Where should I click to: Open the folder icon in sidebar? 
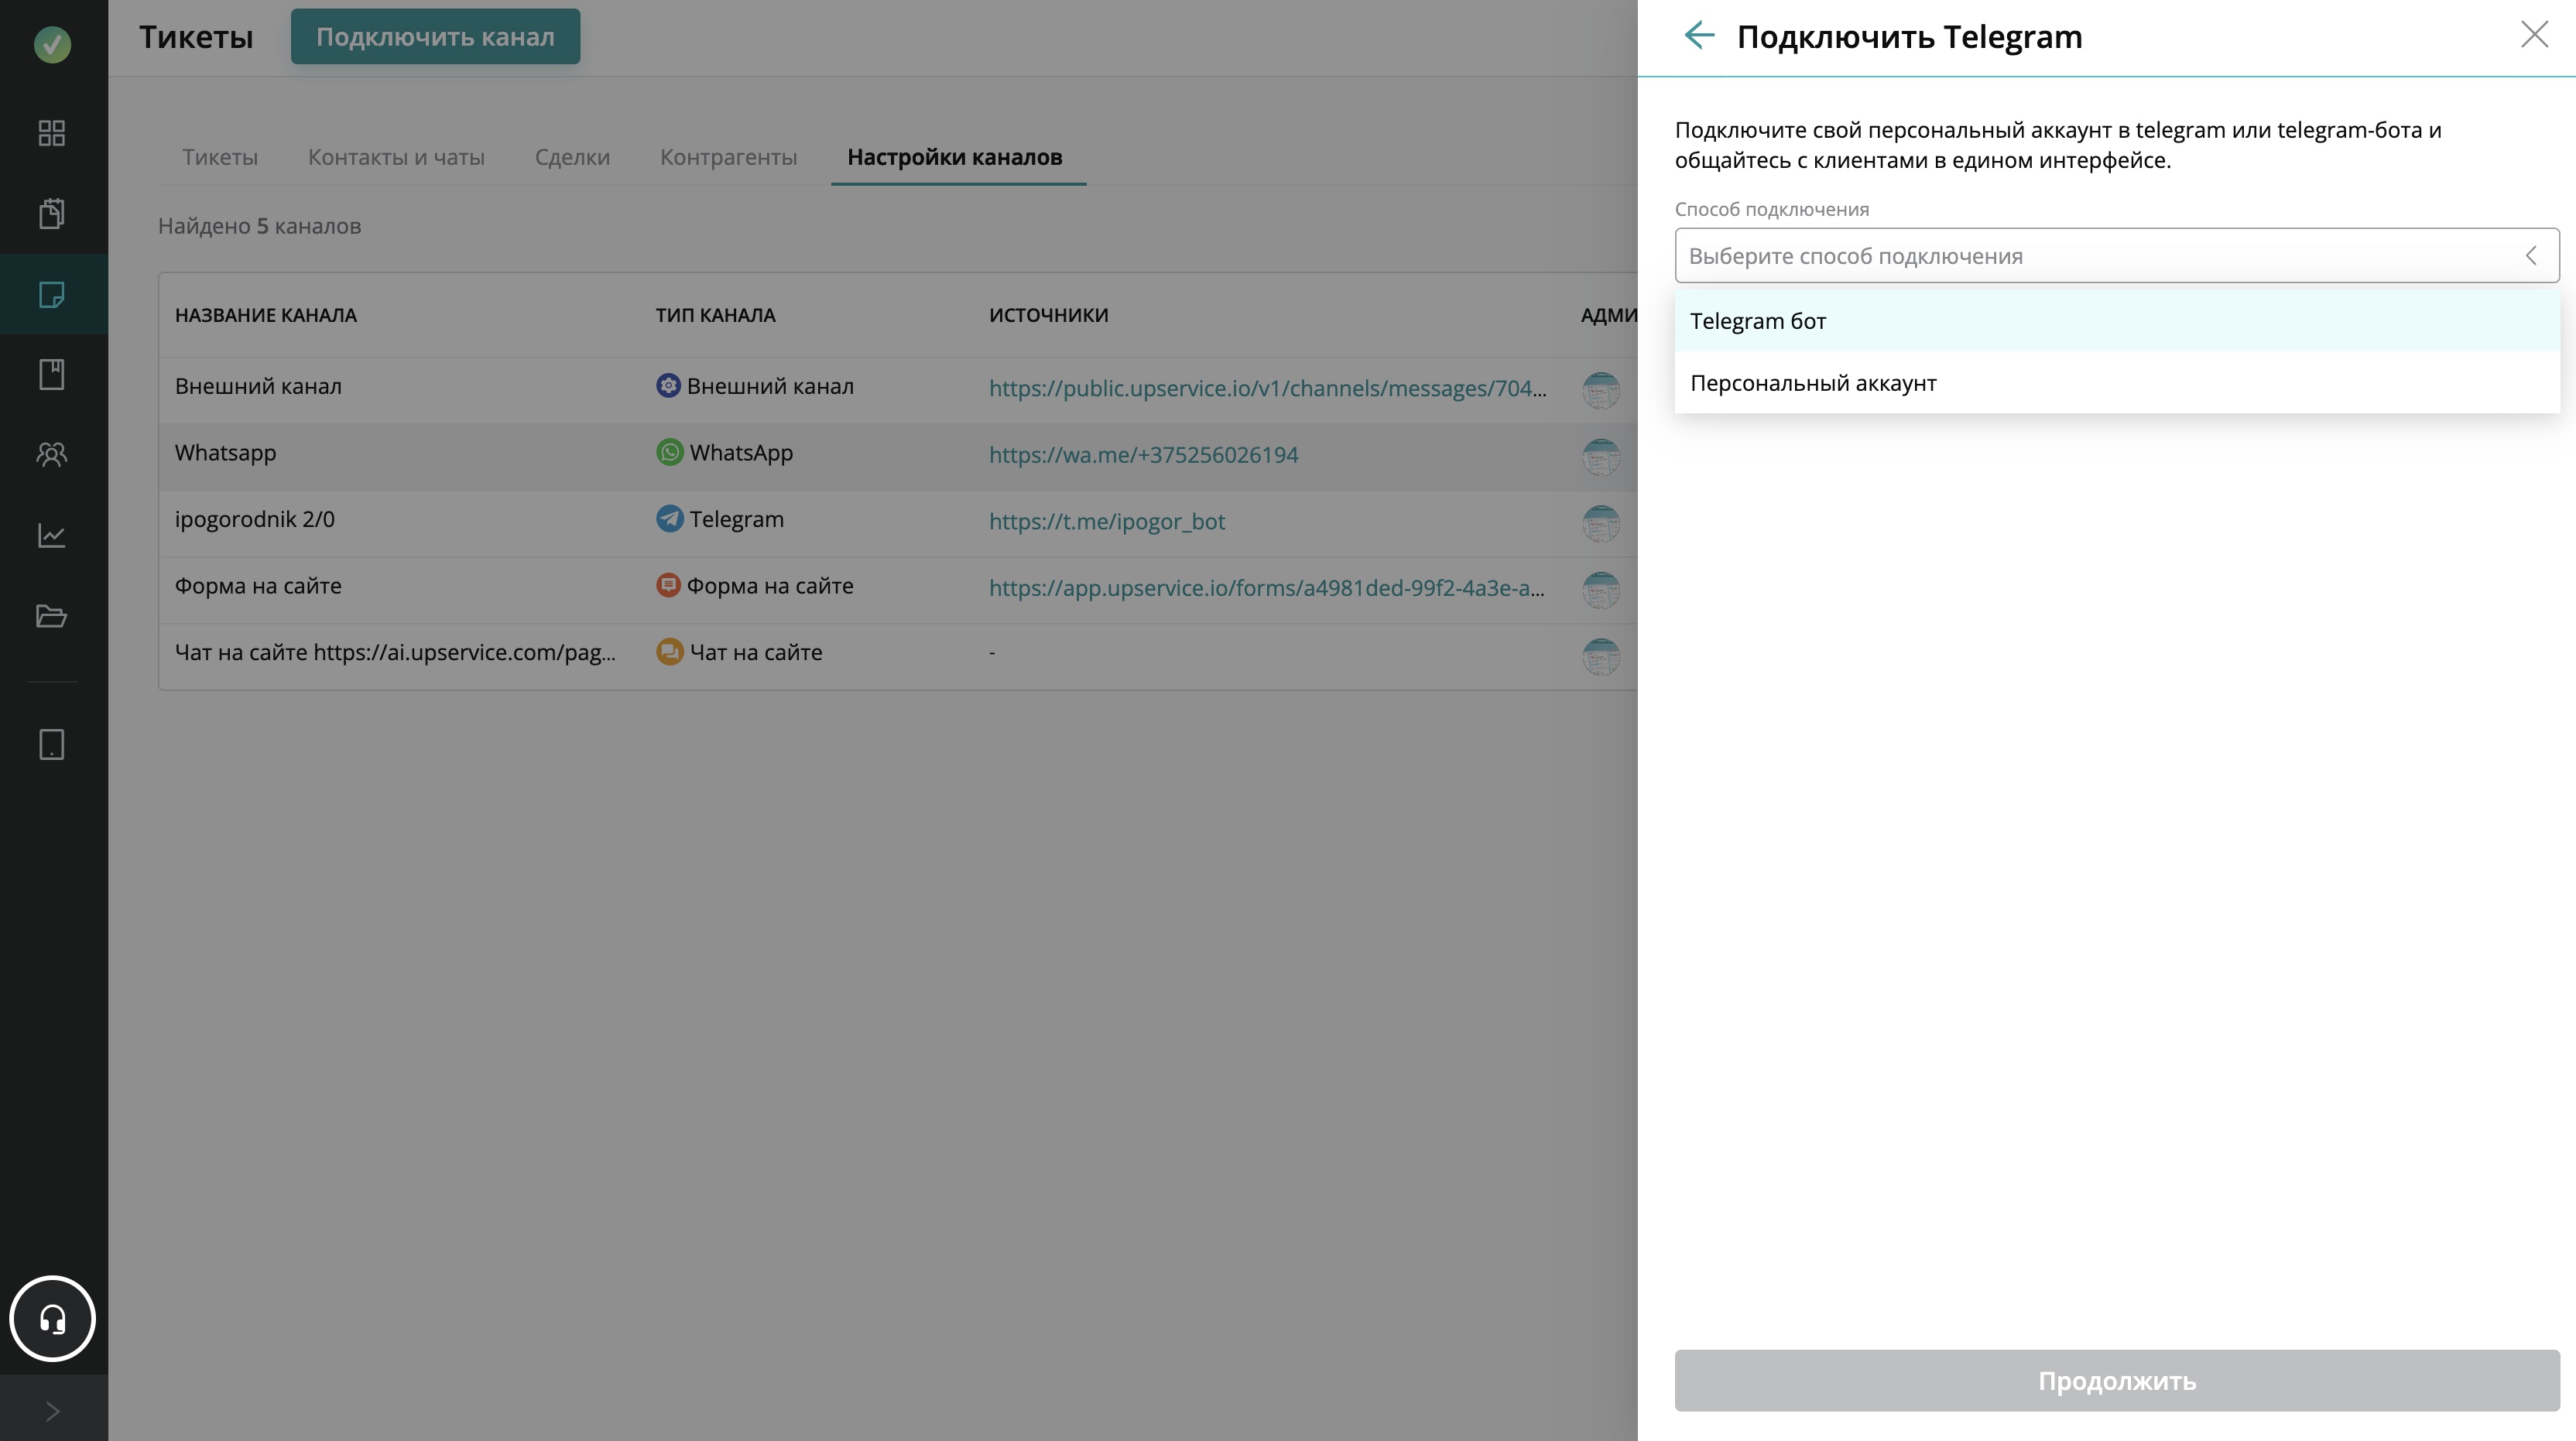tap(52, 615)
